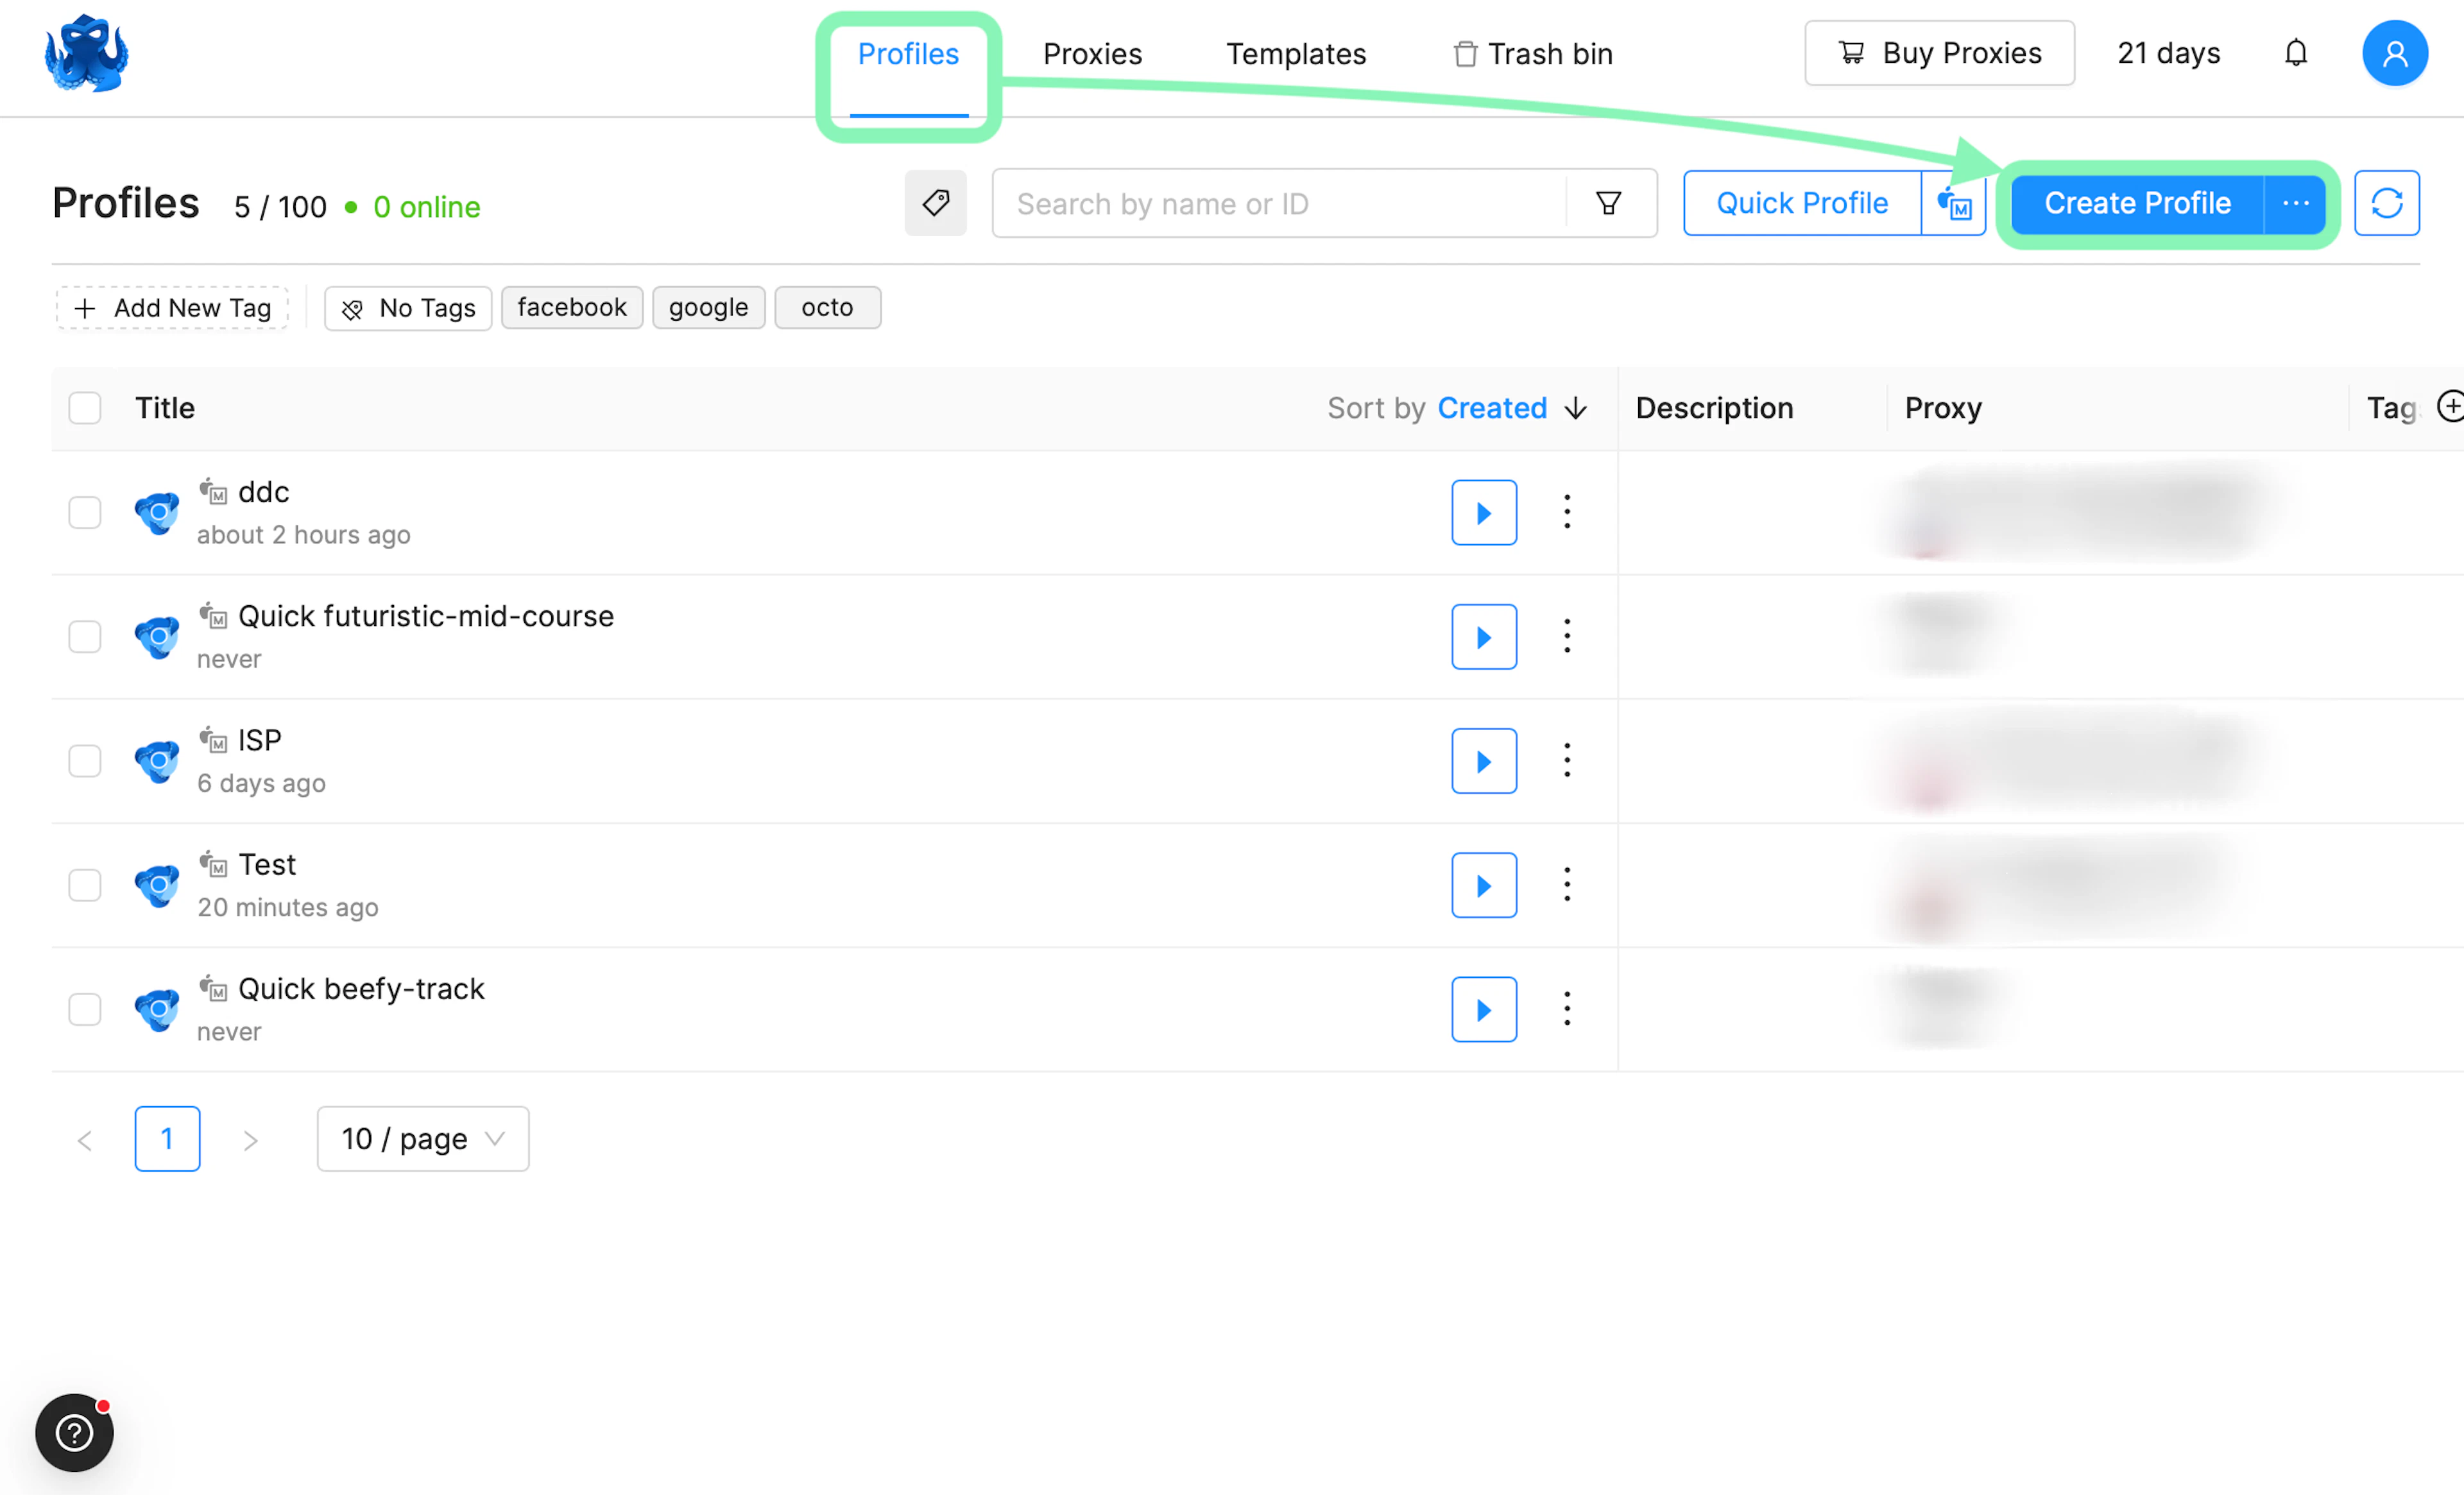Open the ddc profile title
The width and height of the screenshot is (2464, 1495).
click(264, 492)
